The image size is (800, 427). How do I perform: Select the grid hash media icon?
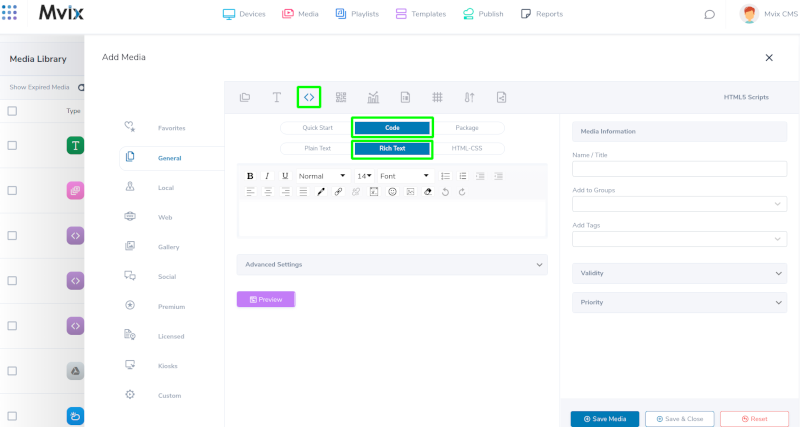click(x=437, y=97)
